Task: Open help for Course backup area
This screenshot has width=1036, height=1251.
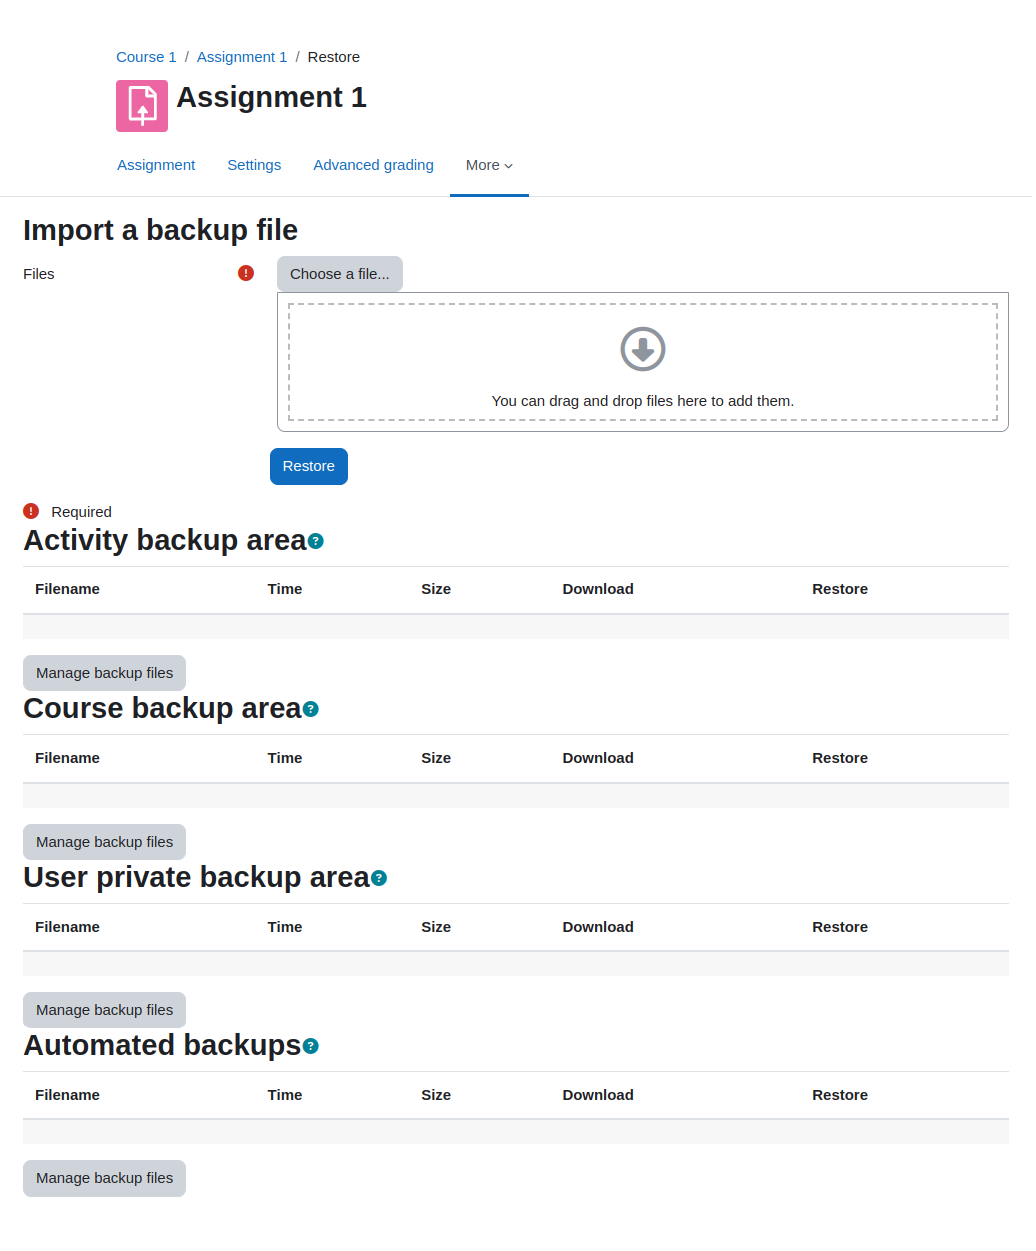Action: pyautogui.click(x=311, y=709)
